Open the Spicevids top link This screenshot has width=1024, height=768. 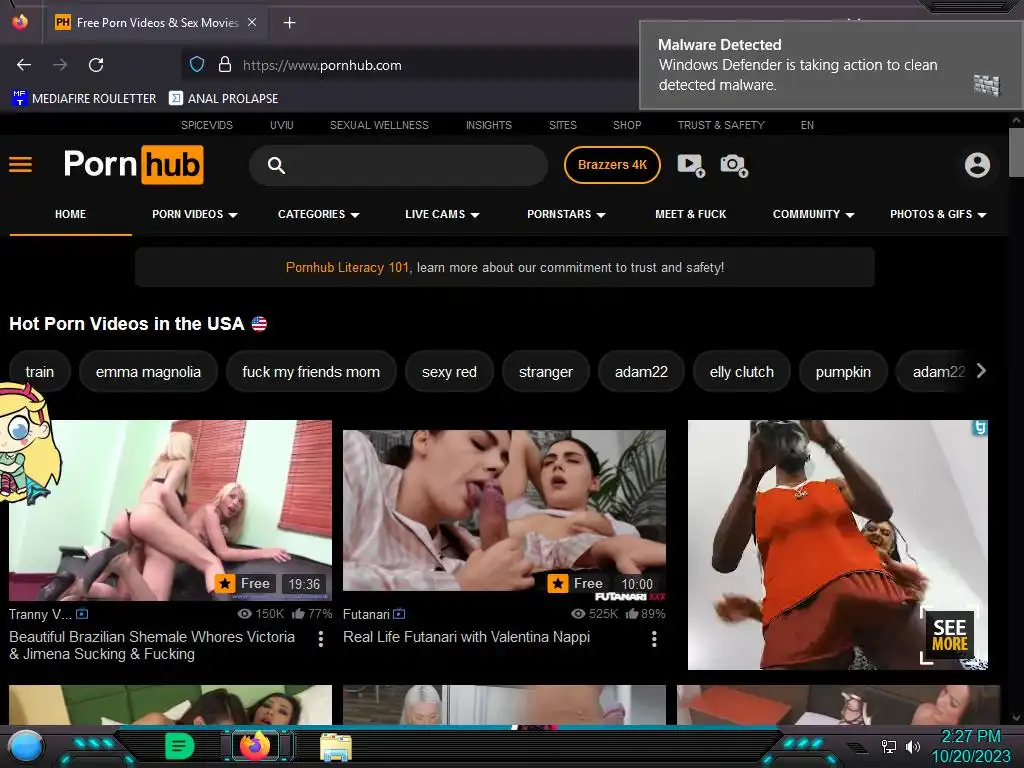207,125
